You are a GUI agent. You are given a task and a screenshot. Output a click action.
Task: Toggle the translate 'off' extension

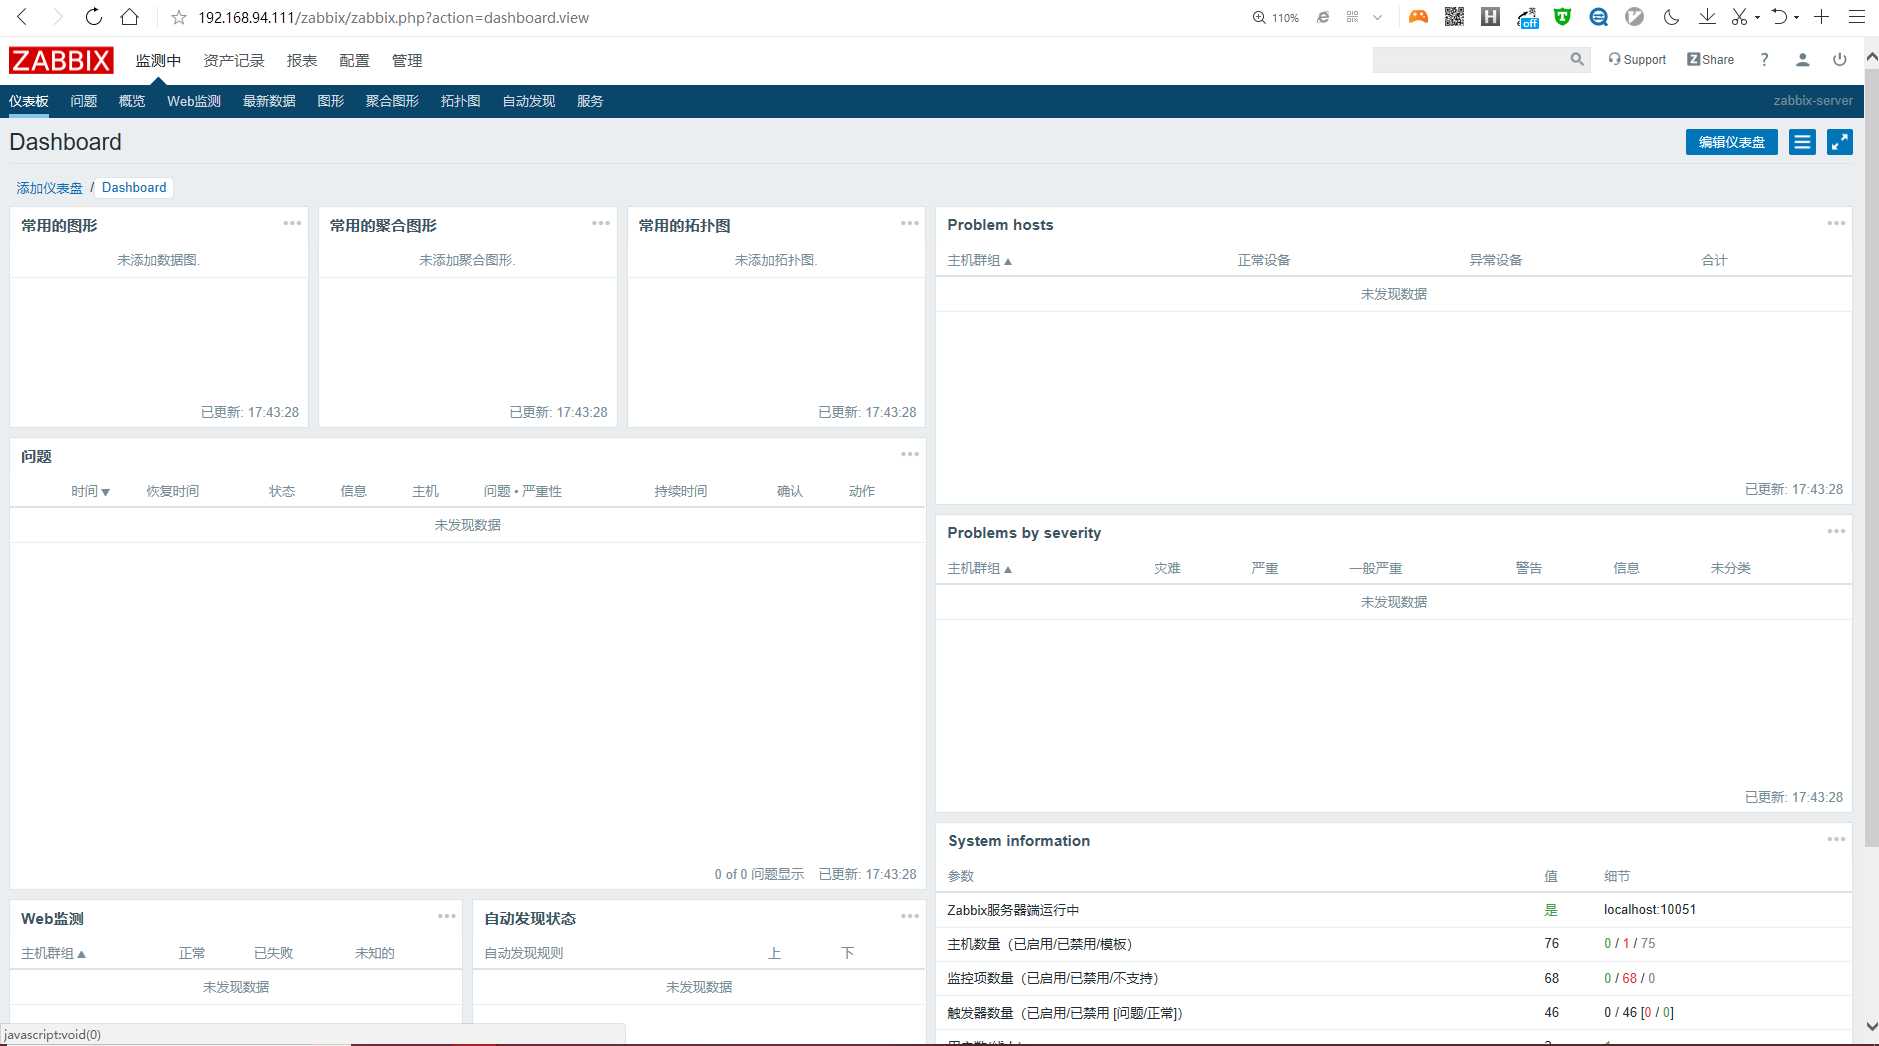[1527, 17]
